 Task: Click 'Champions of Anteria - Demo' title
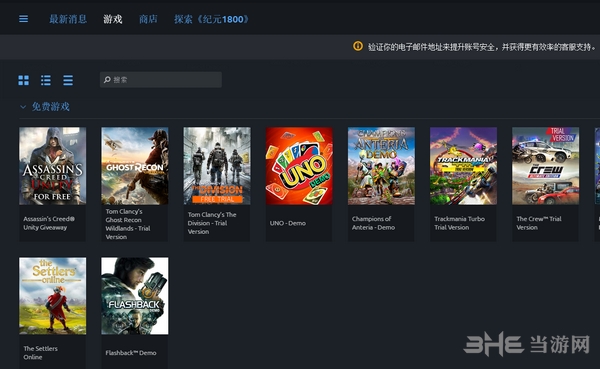click(373, 223)
